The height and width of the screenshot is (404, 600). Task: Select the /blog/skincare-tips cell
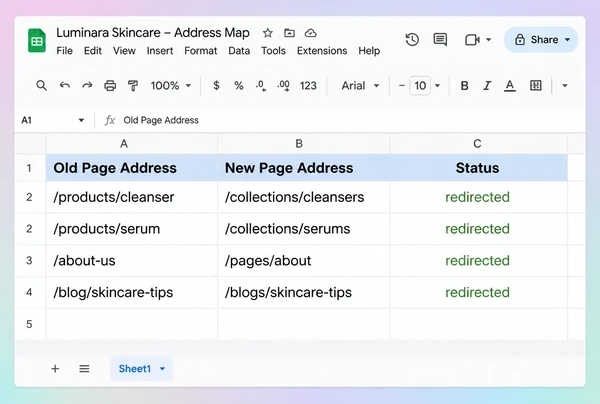132,292
